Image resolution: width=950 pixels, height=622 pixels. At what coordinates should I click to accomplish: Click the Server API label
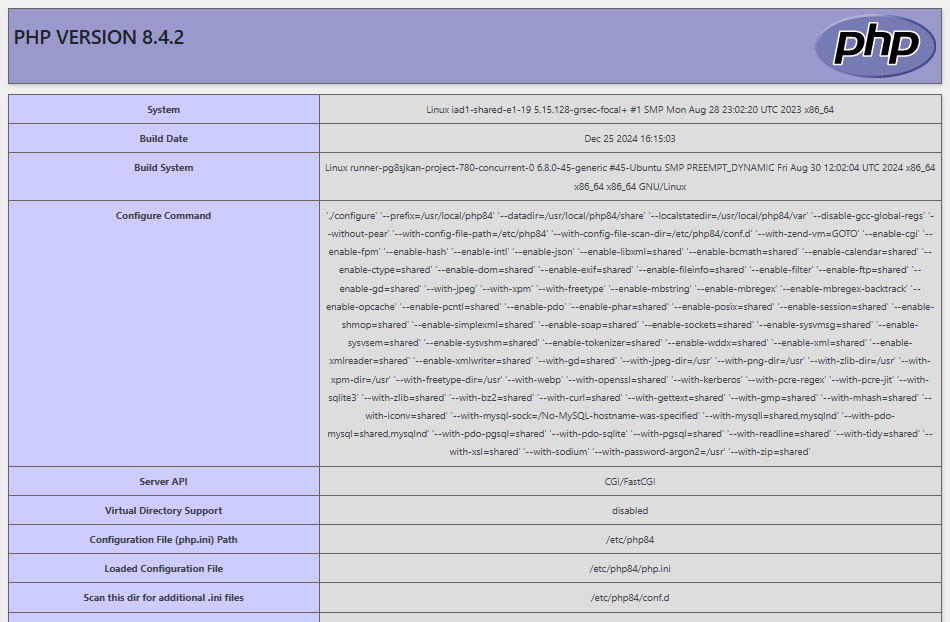pyautogui.click(x=164, y=481)
